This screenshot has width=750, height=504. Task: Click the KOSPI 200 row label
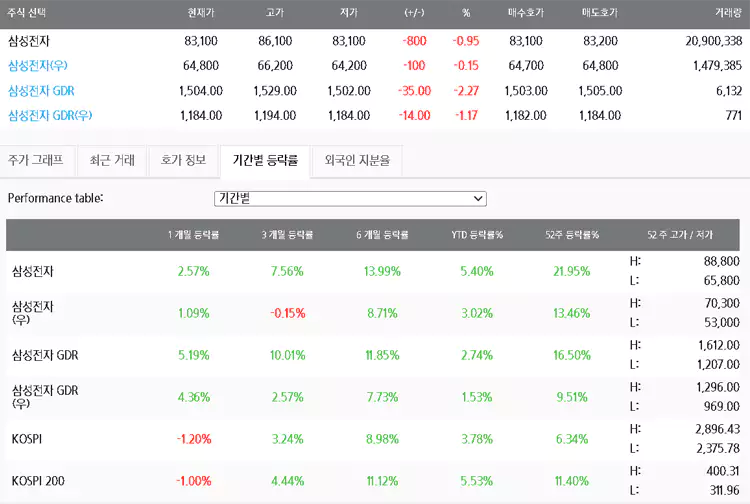coord(38,481)
